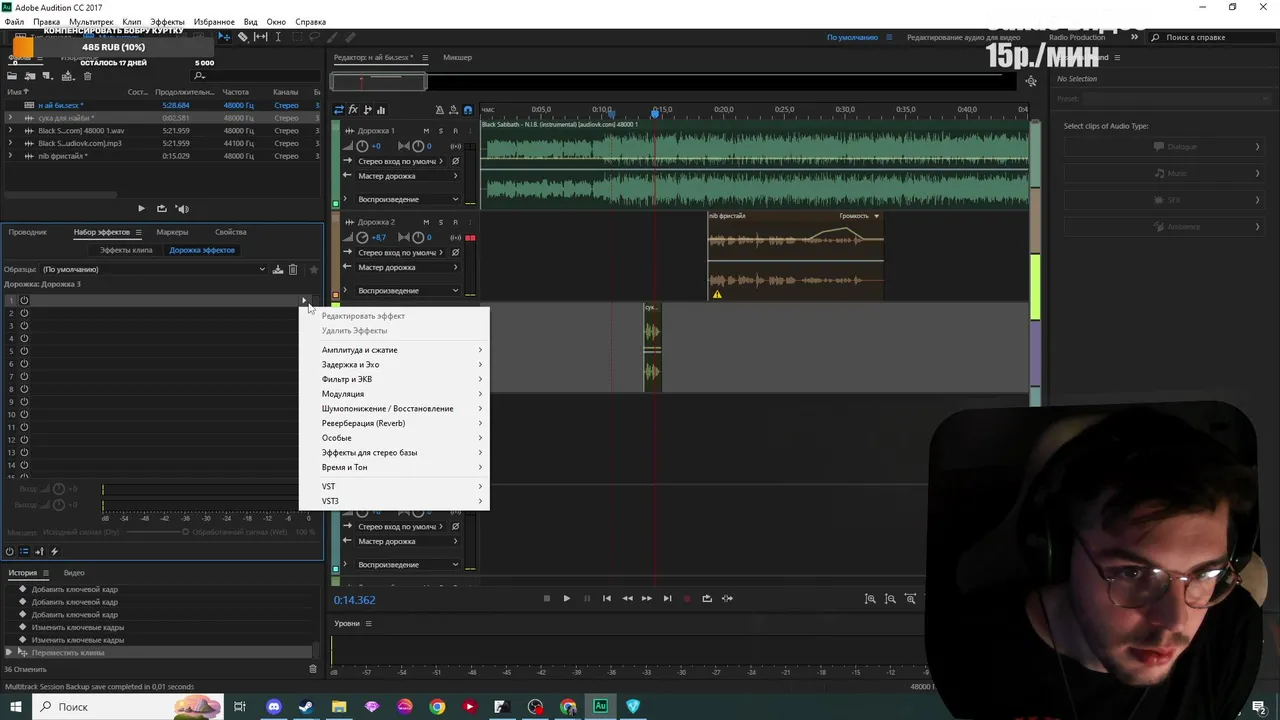
Task: Toggle the Inputs/Outputs view in track header
Action: (339, 110)
